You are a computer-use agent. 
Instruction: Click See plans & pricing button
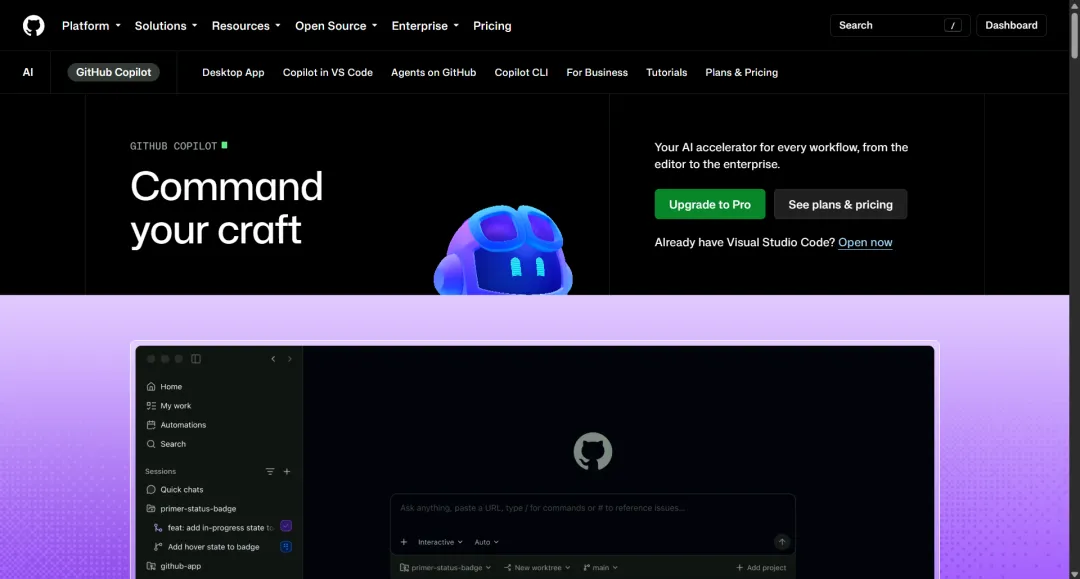tap(840, 204)
